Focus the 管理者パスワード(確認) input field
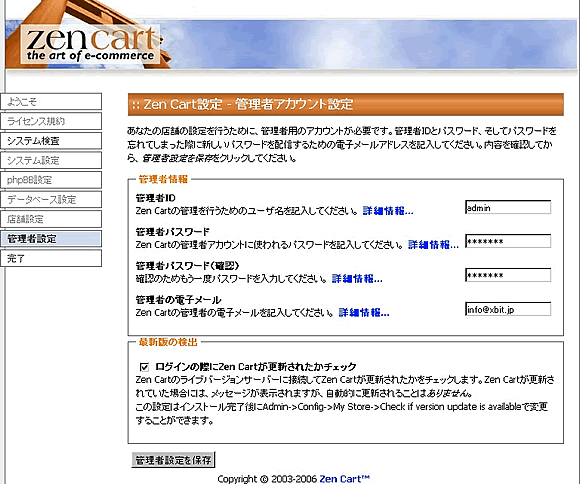580x484 pixels. (508, 275)
